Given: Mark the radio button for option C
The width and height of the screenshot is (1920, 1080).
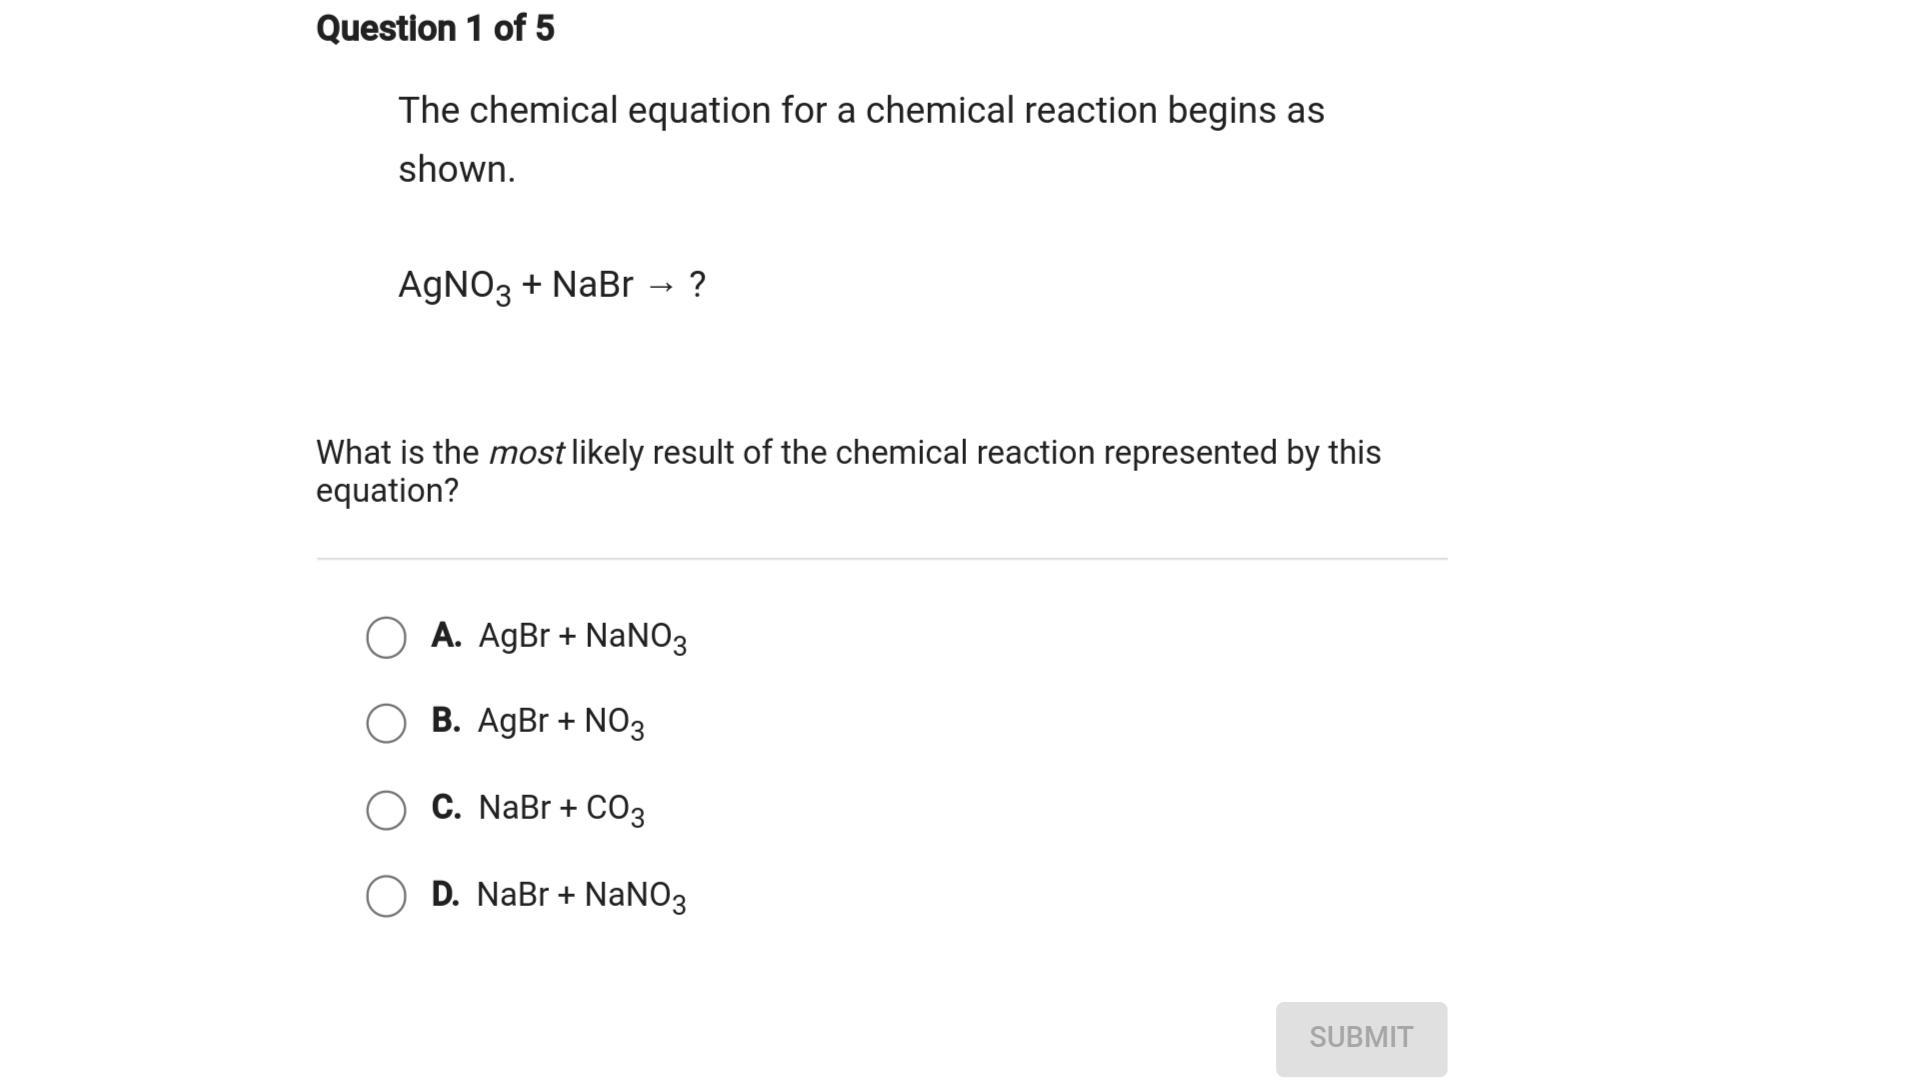Looking at the screenshot, I should pos(386,810).
